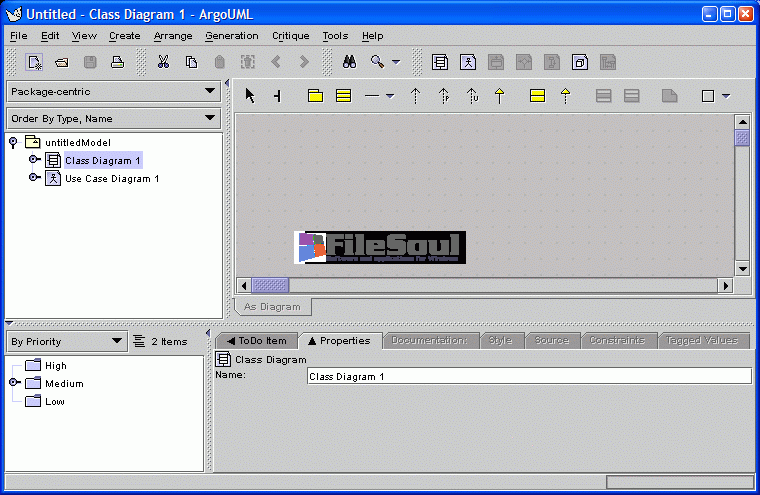Click the diagram Name input field

click(x=528, y=376)
